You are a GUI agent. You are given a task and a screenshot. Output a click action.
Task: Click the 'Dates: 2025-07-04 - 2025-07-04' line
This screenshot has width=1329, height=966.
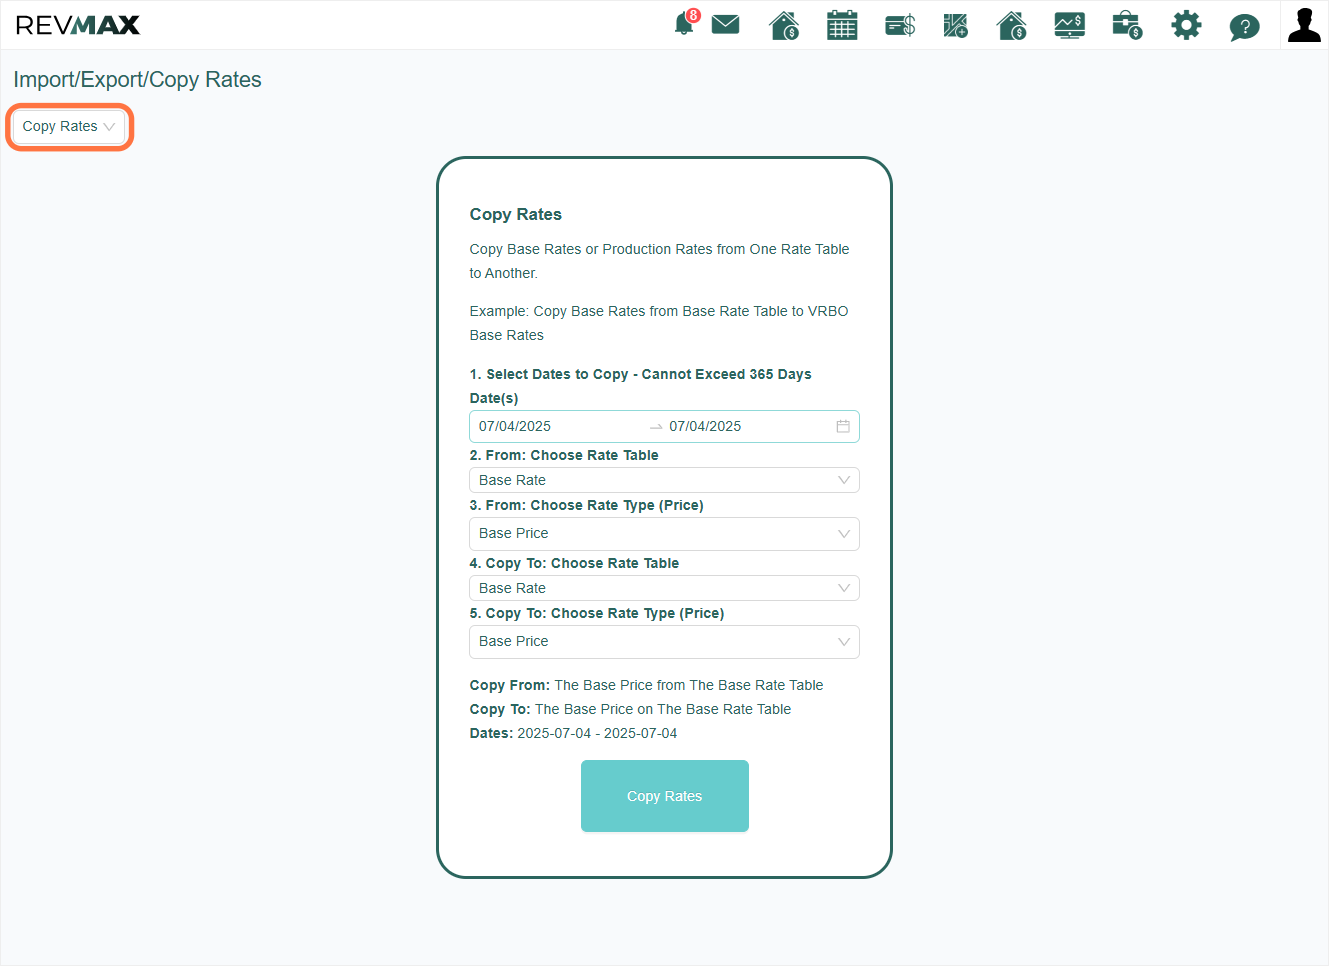573,733
